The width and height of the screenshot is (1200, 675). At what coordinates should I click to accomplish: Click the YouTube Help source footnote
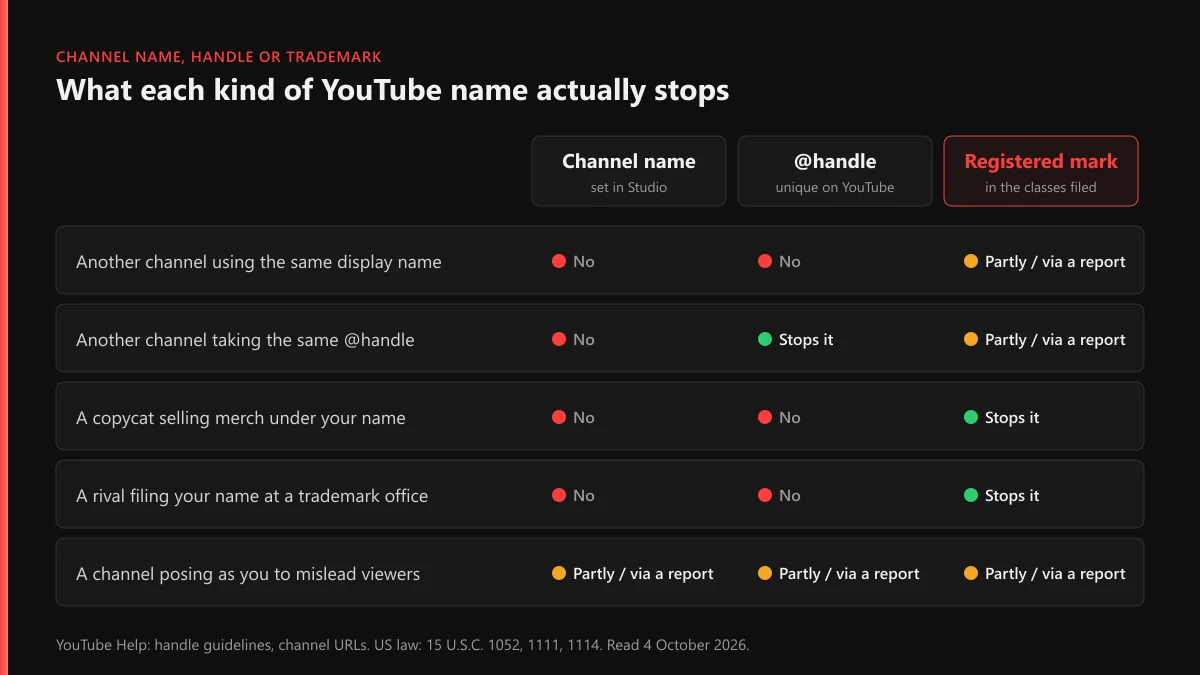402,645
